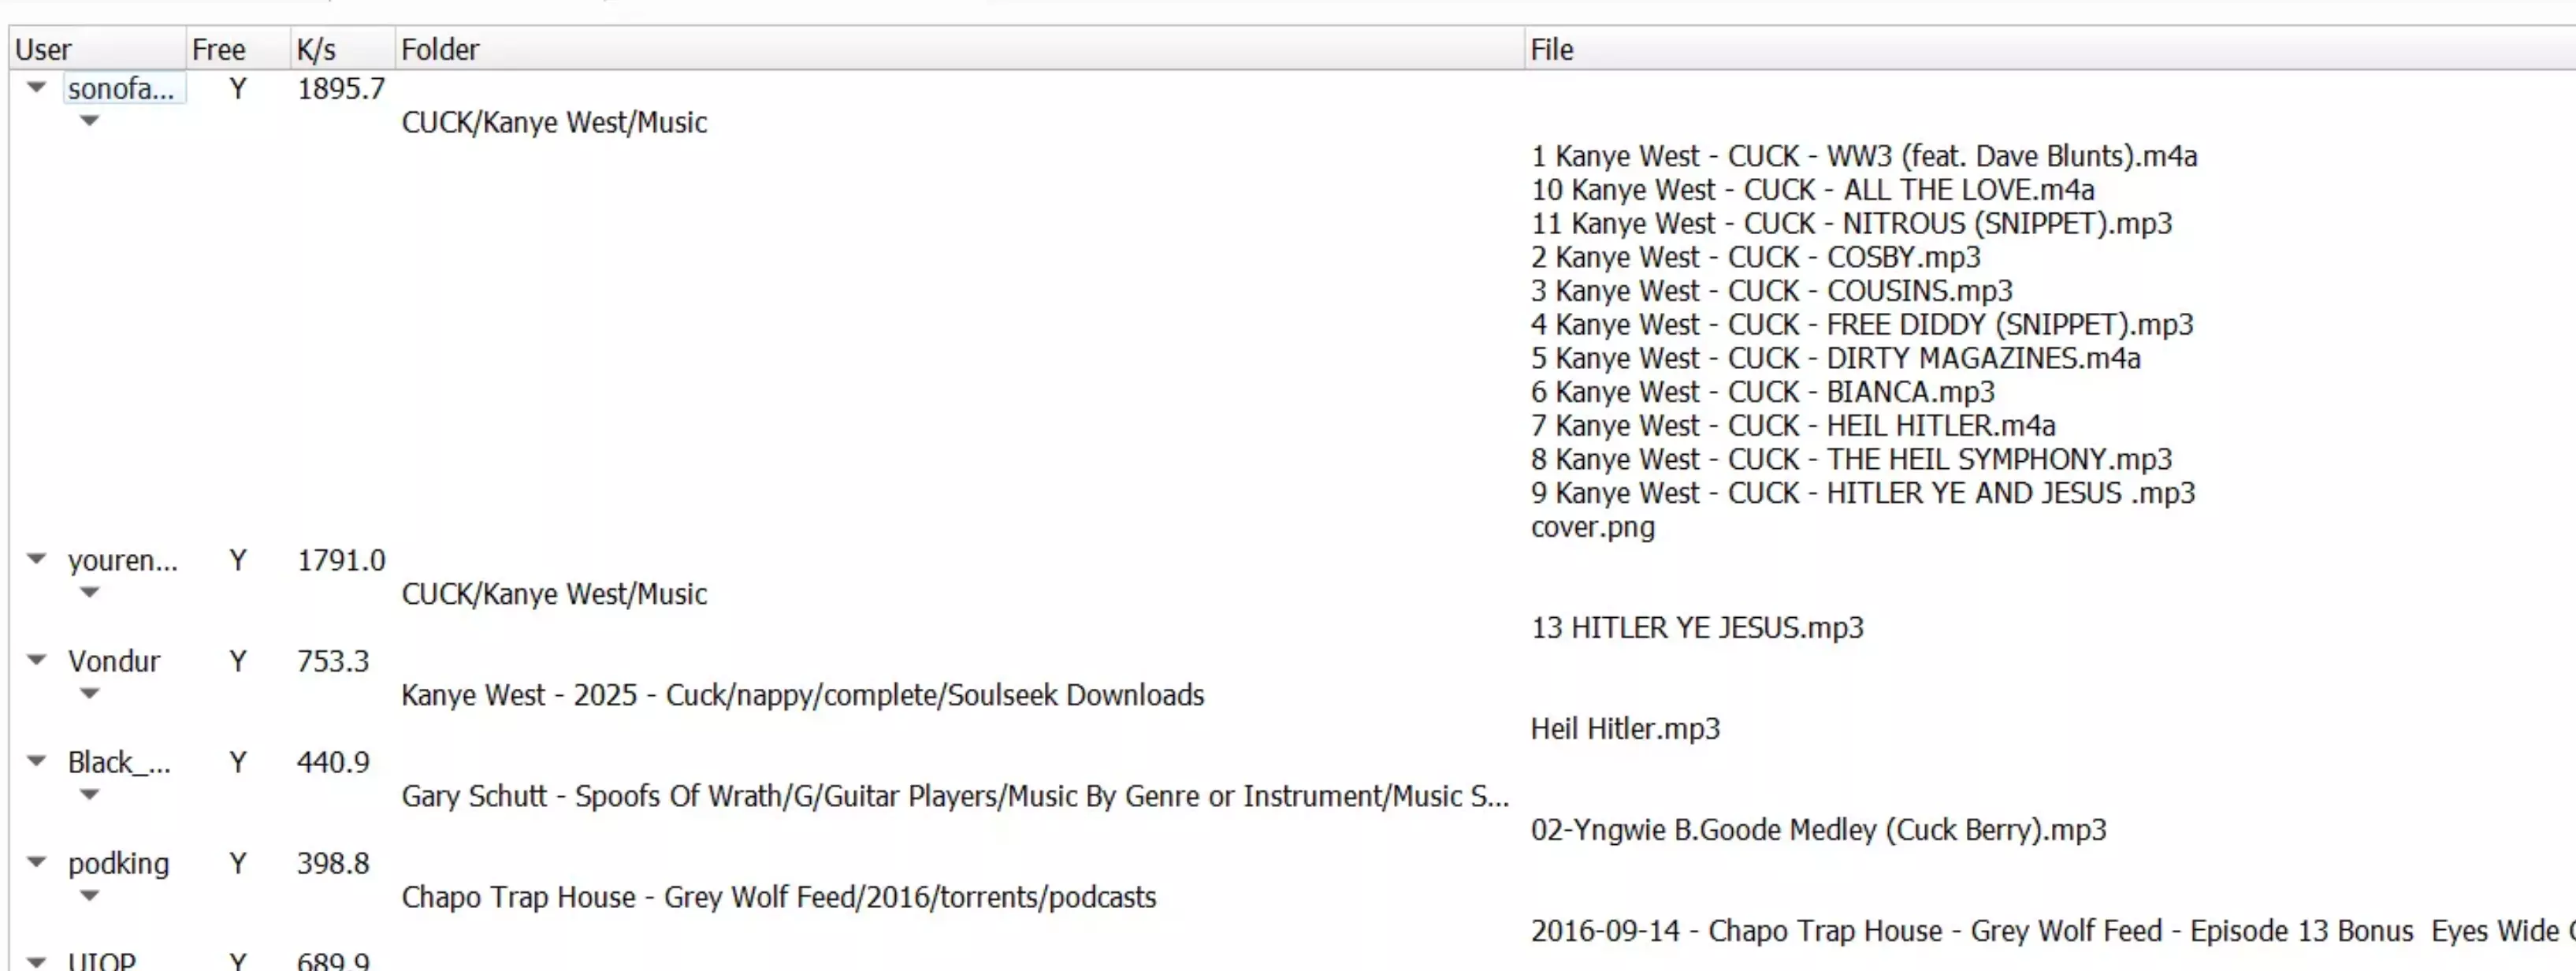Sort results by the User column header
This screenshot has height=971, width=2576.
97,49
